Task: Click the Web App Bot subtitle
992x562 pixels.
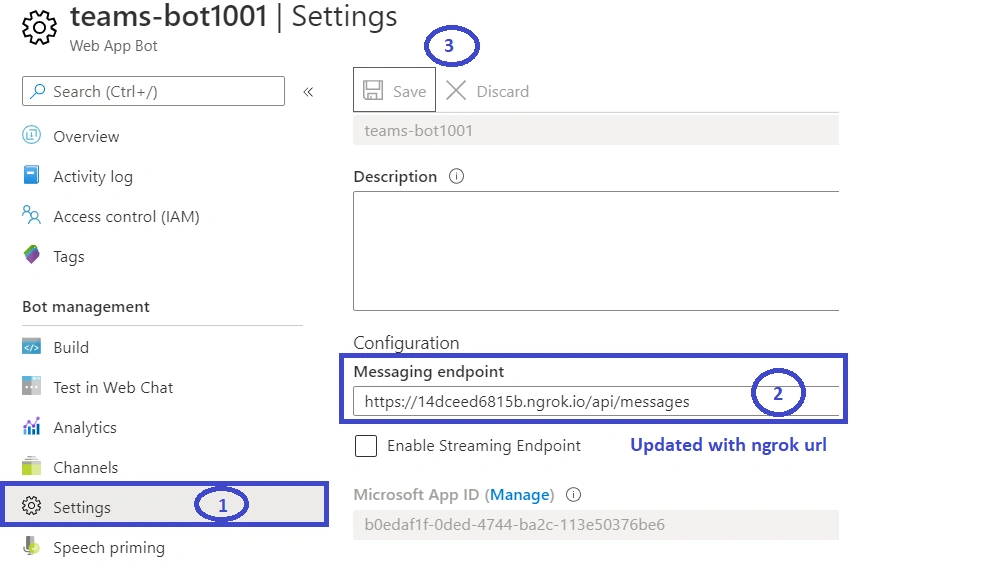Action: click(113, 46)
